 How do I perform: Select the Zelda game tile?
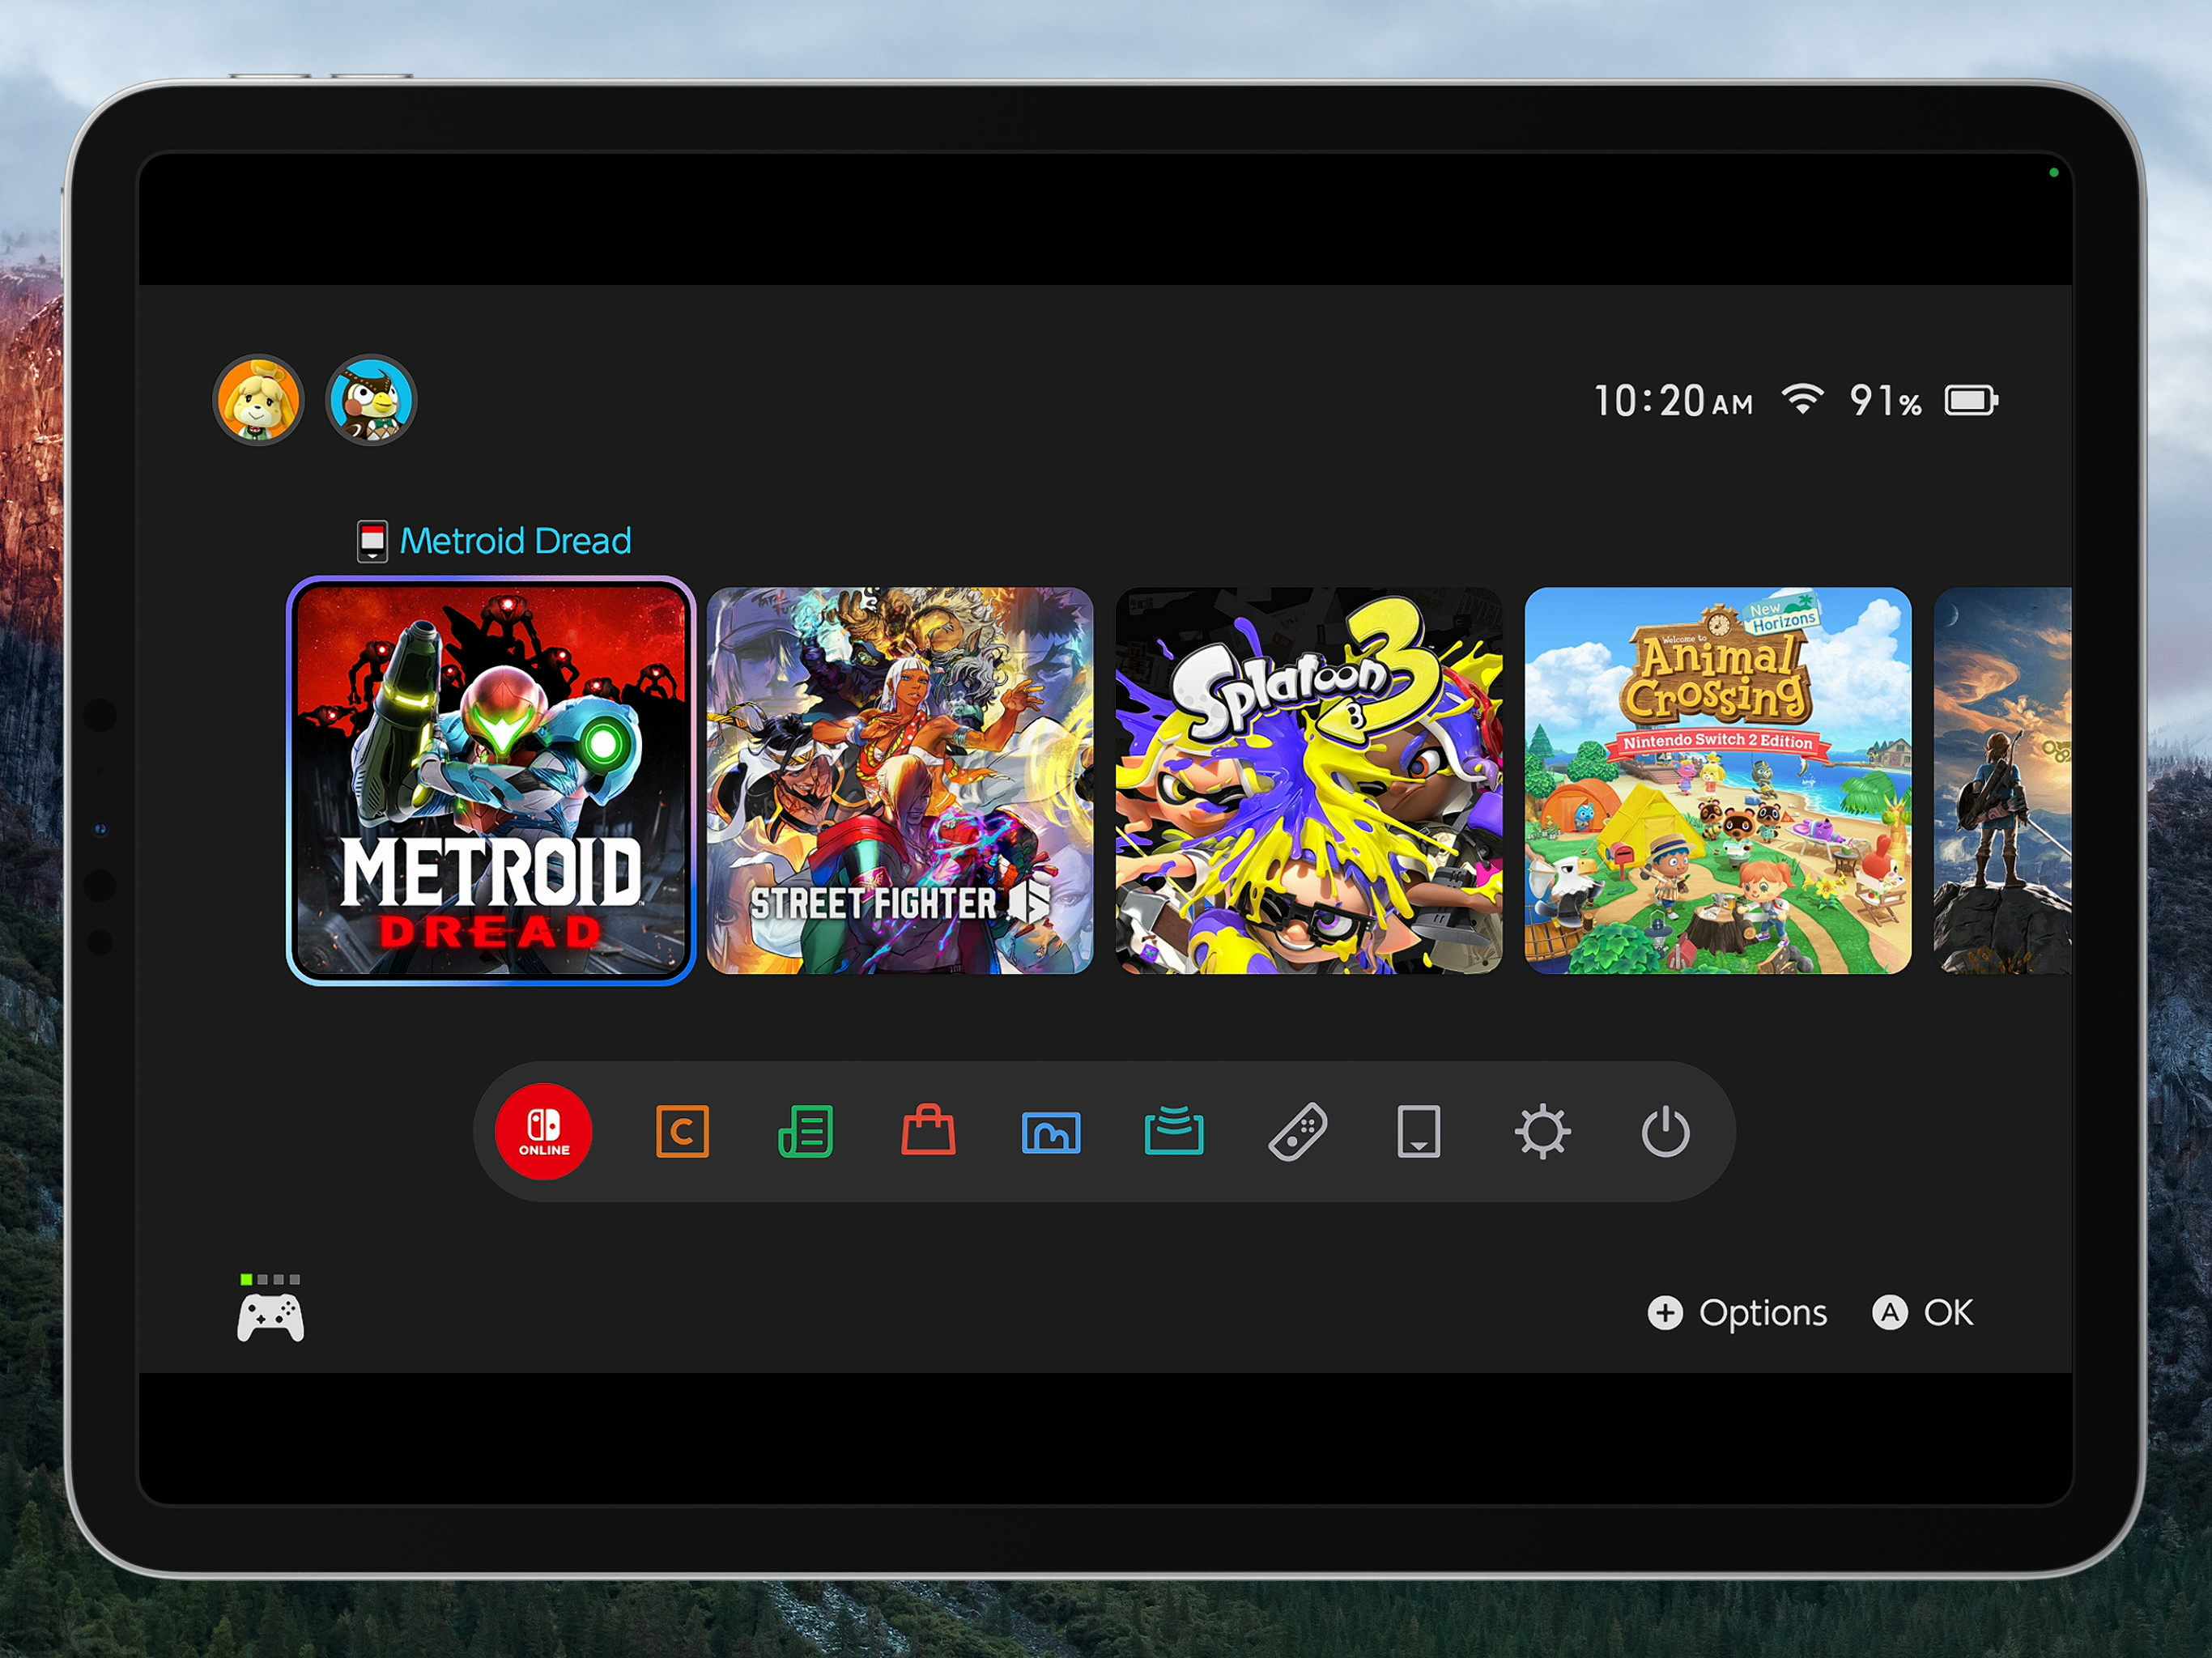[x=2003, y=780]
